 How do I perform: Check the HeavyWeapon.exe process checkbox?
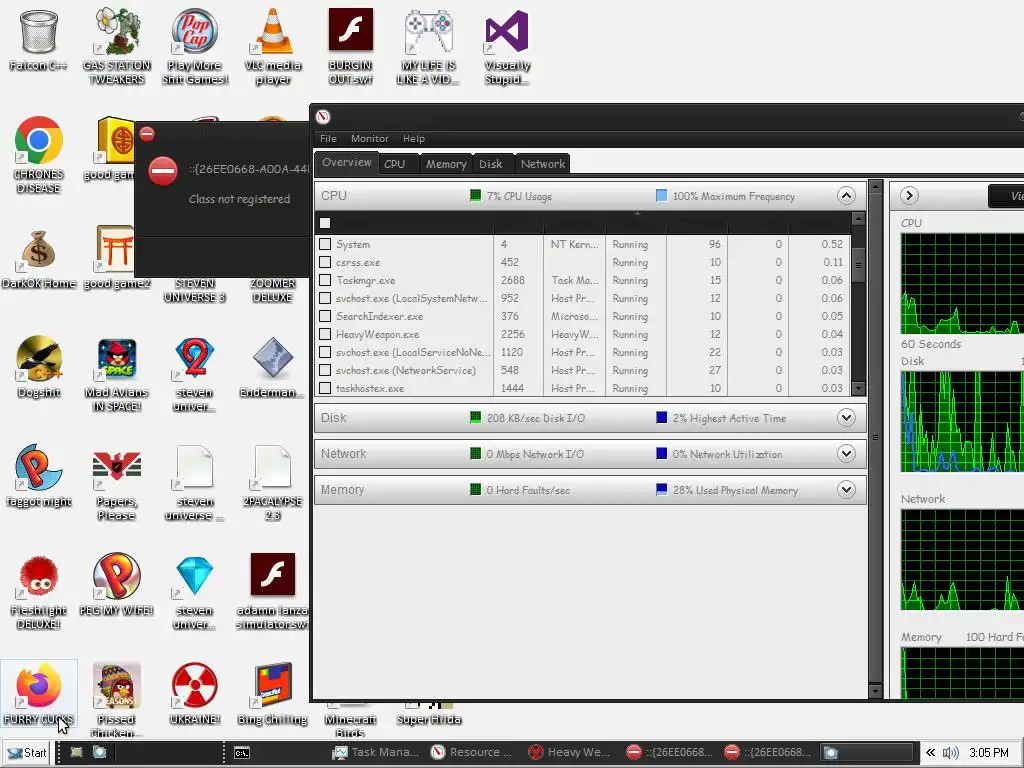[x=325, y=334]
